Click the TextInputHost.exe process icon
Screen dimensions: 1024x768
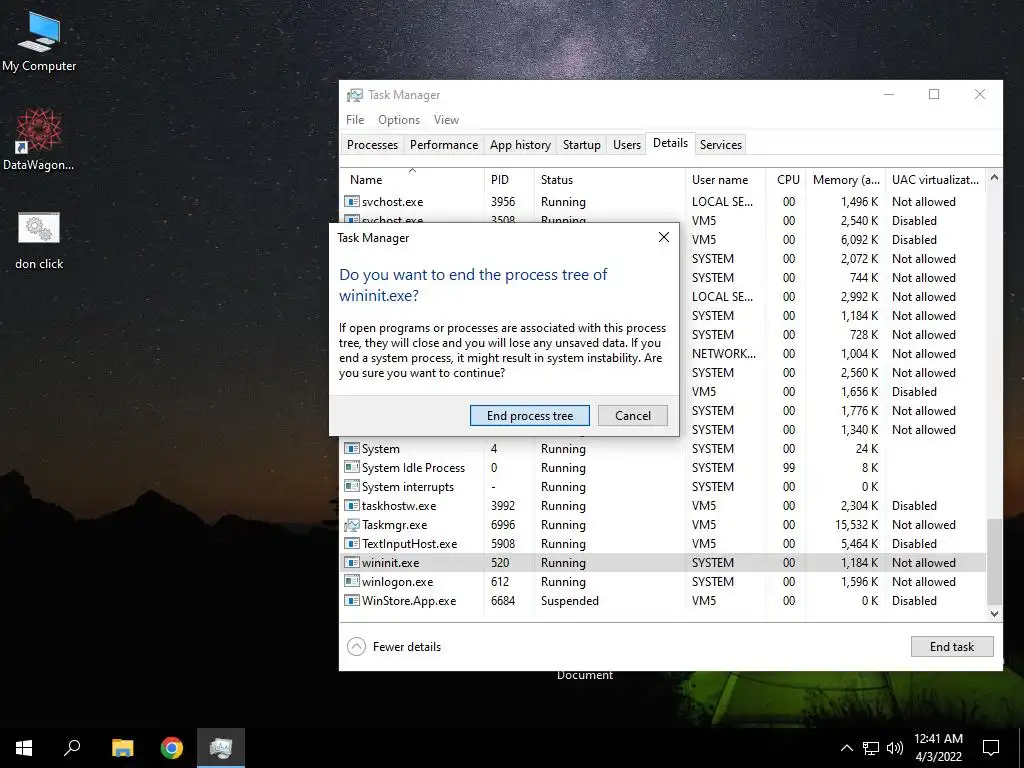352,543
